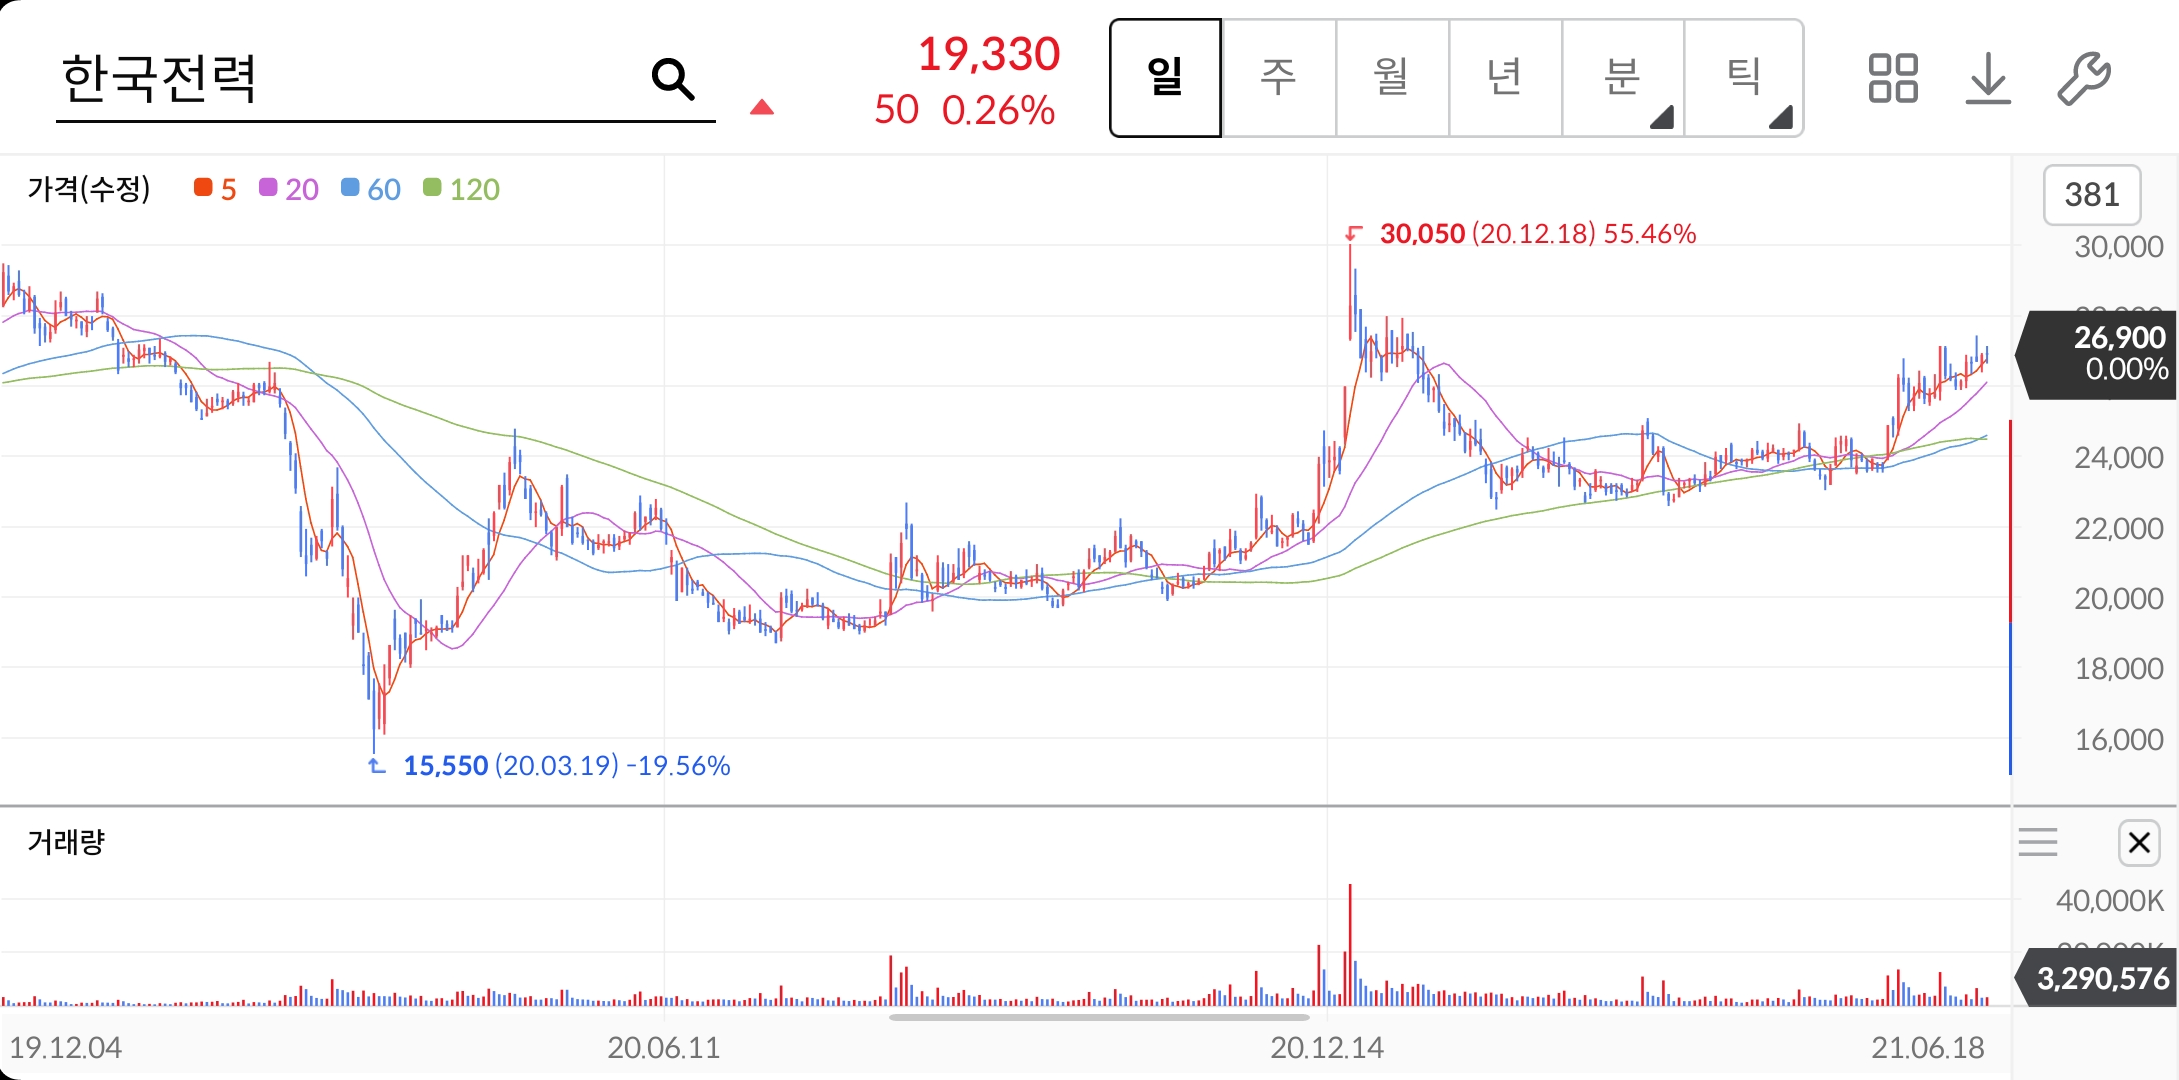The image size is (2179, 1080).
Task: Close the 거래량 volume panel
Action: tap(2139, 843)
